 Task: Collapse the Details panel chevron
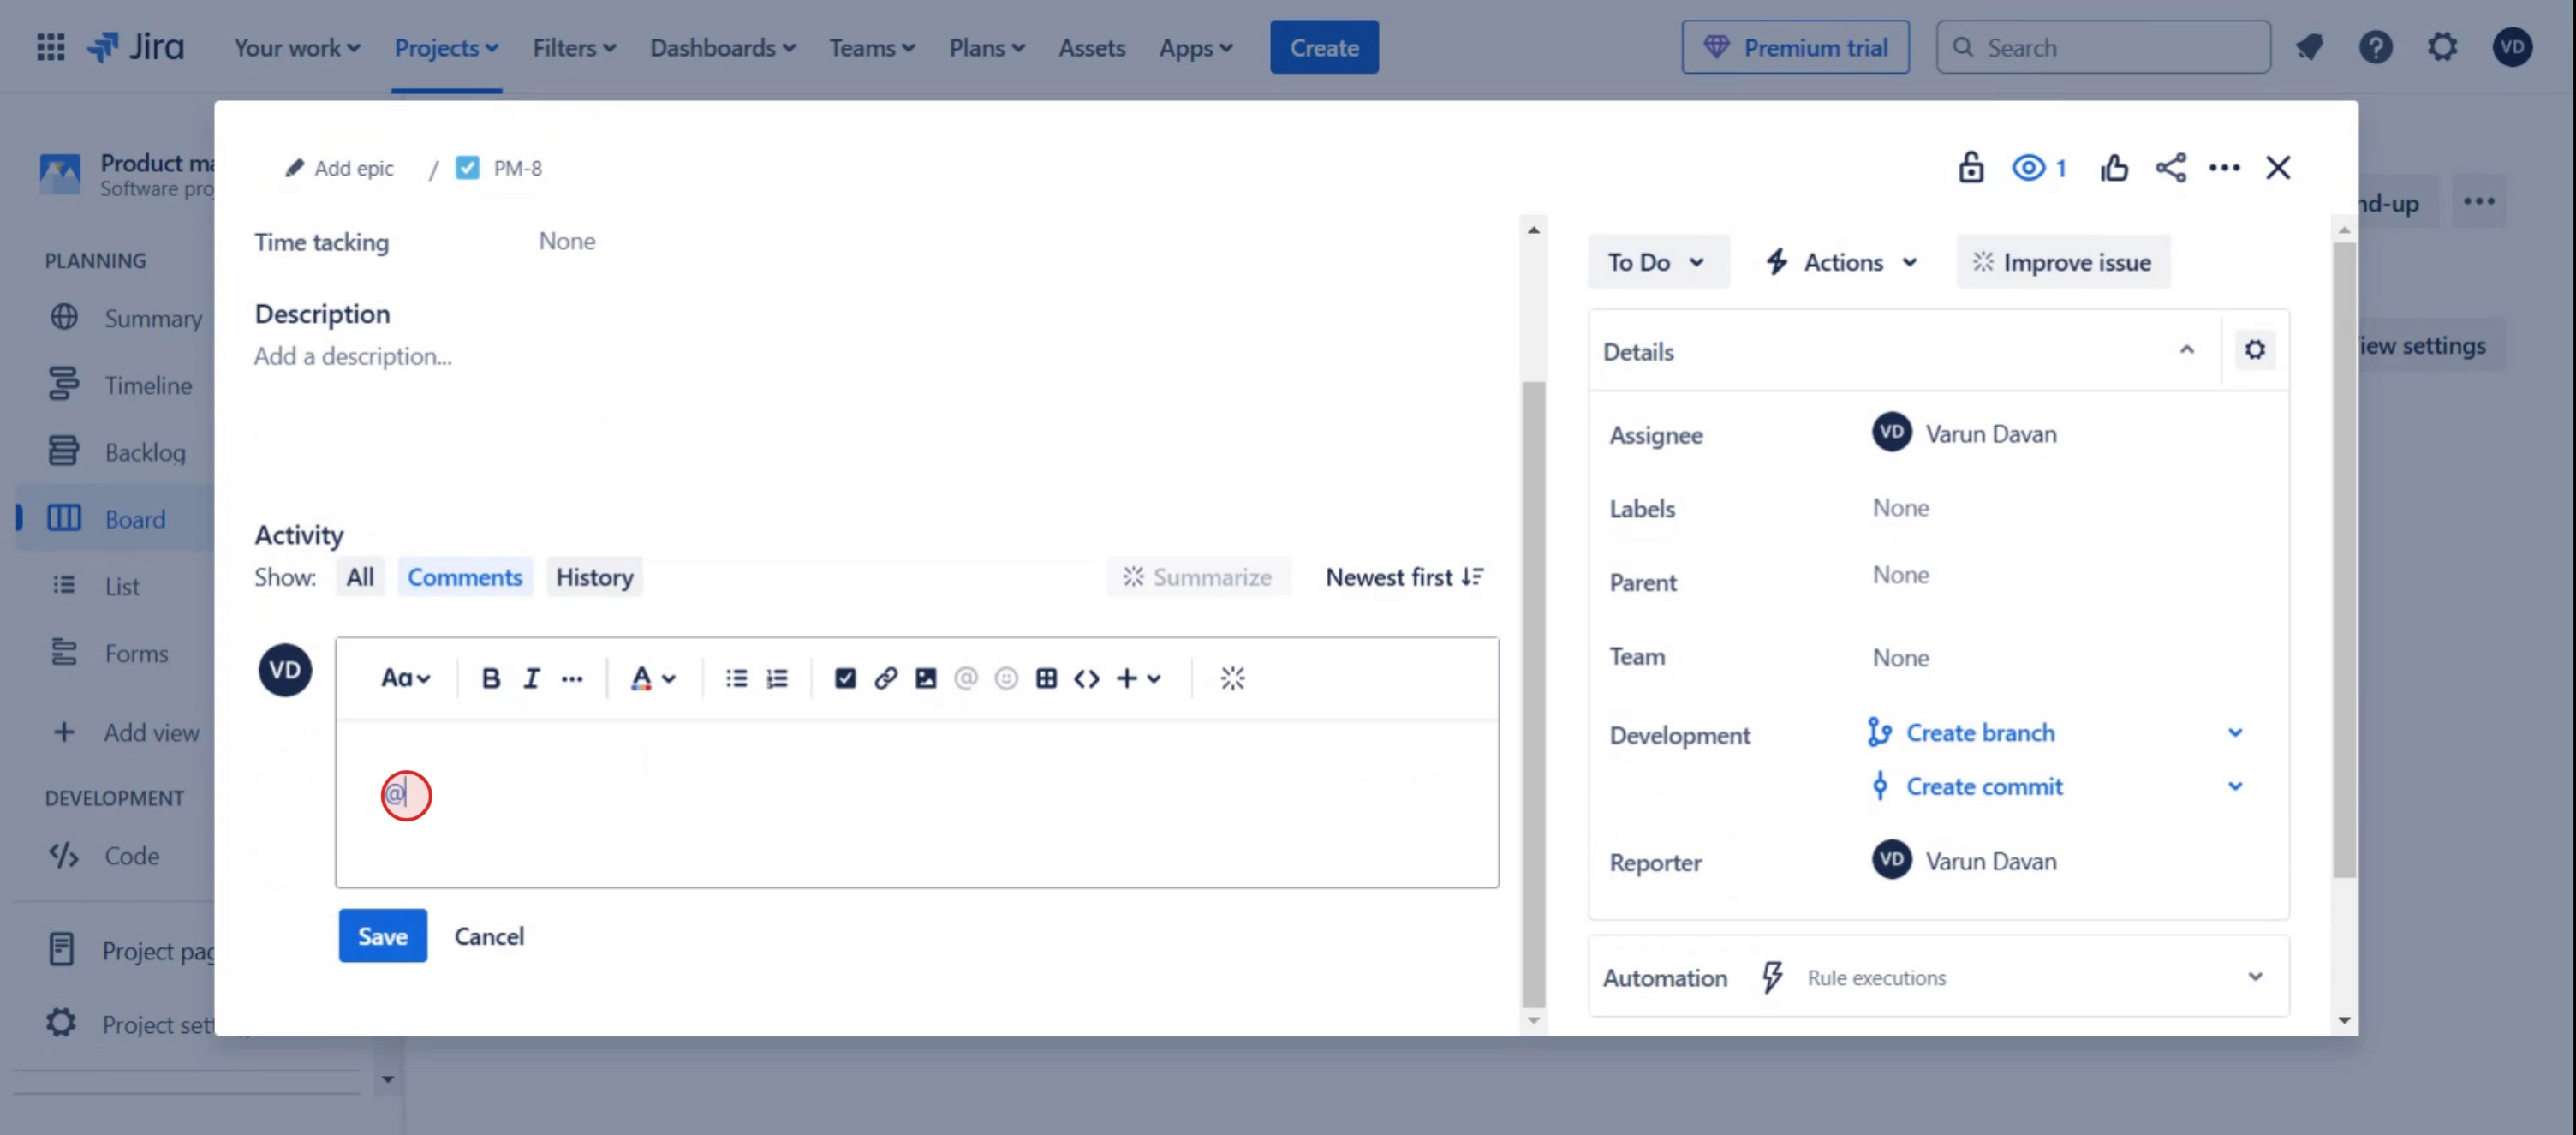(2186, 350)
